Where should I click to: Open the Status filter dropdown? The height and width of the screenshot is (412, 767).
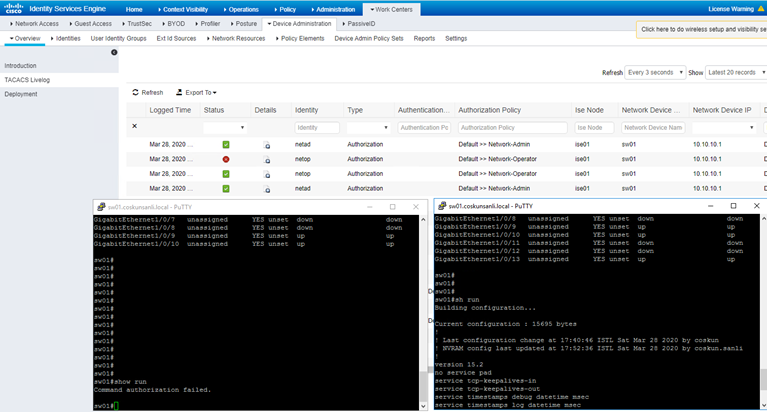(225, 128)
